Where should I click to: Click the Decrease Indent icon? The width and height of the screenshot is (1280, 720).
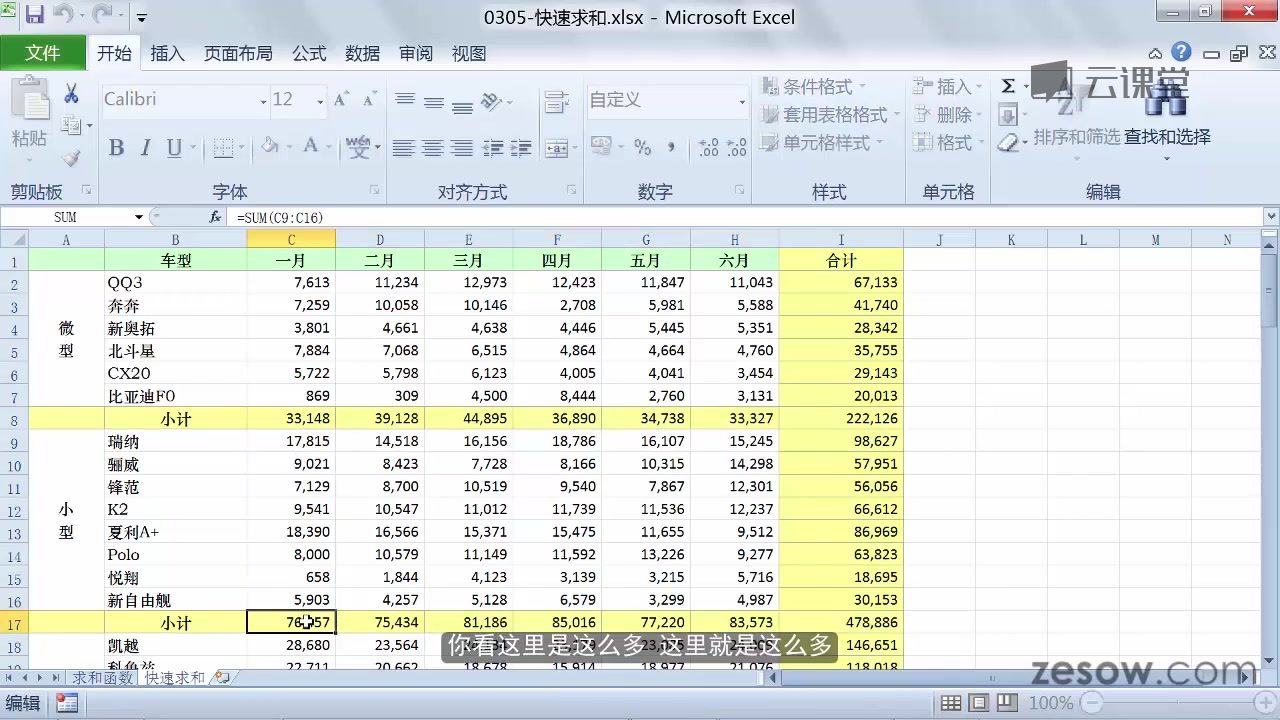492,148
